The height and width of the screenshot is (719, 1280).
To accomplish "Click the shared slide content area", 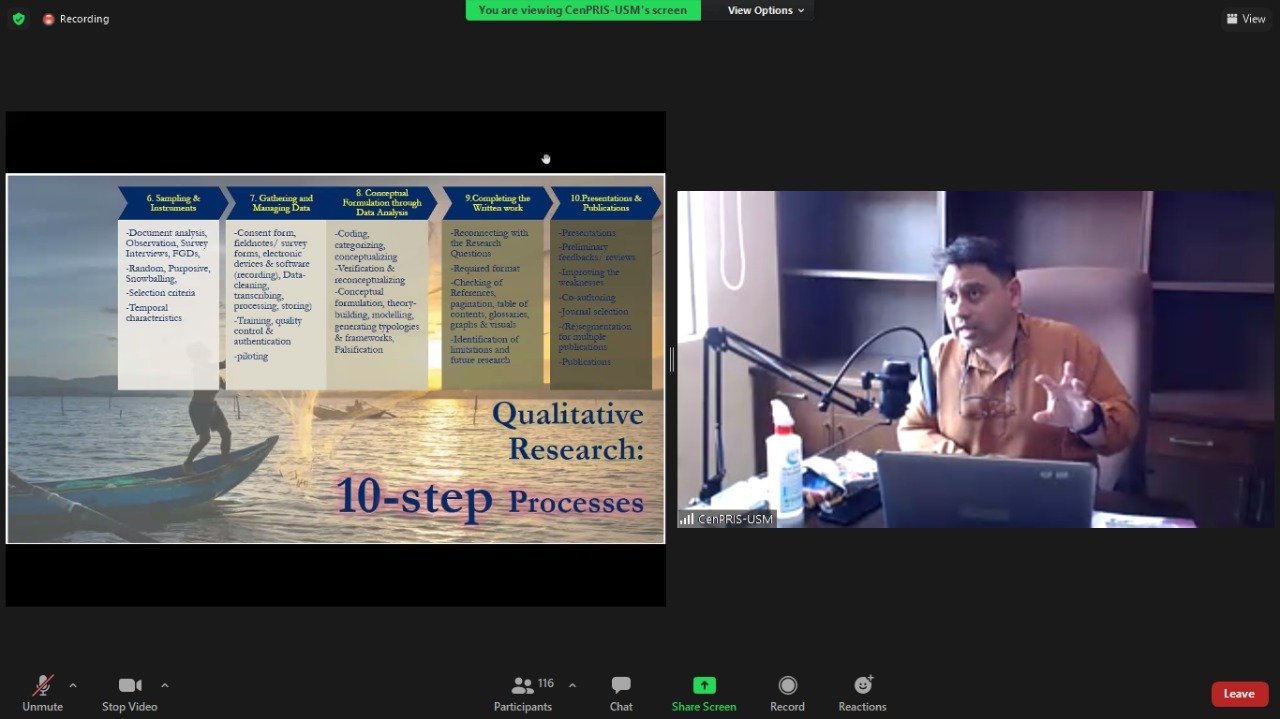I will click(x=336, y=359).
